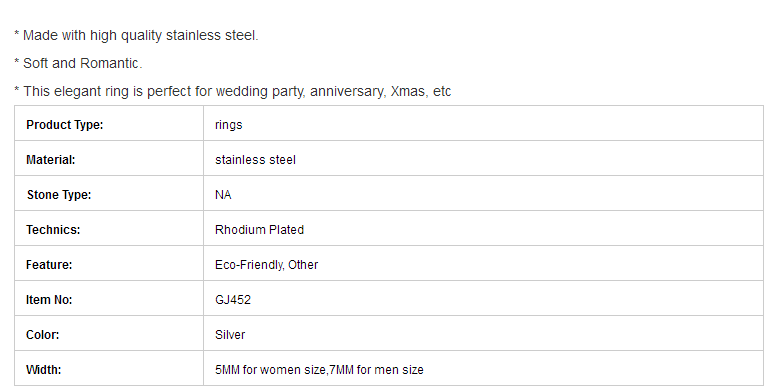
Task: Select the 'rings' value cell
Action: (x=484, y=123)
